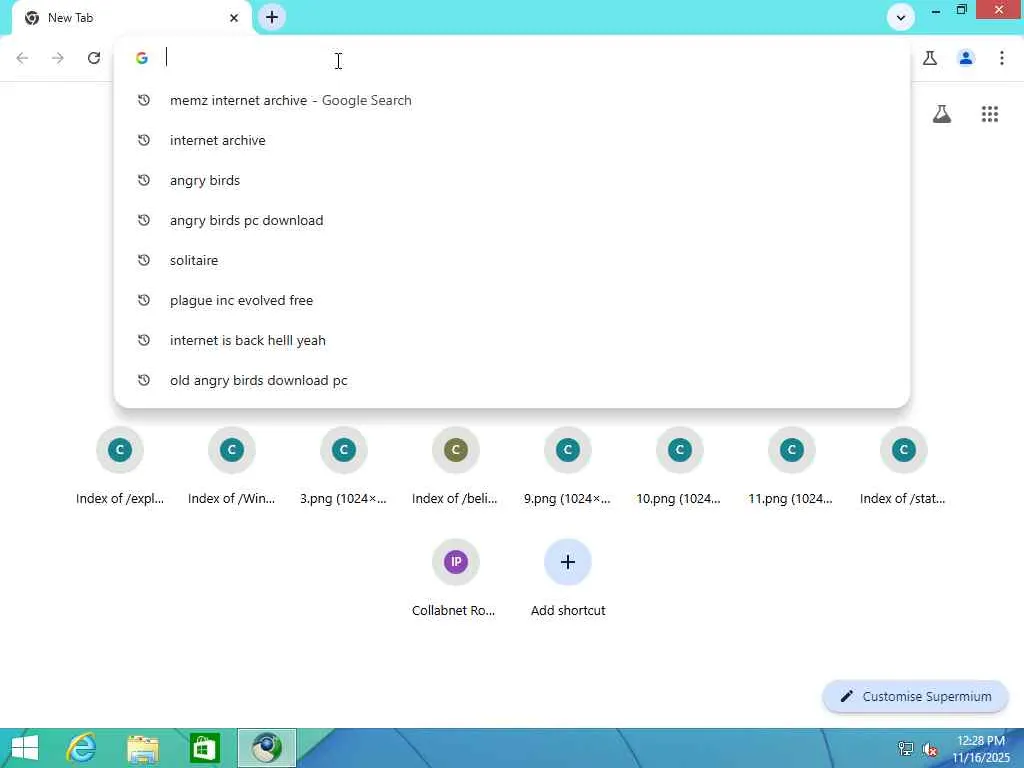
Task: Minimize the browser window
Action: coord(936,10)
